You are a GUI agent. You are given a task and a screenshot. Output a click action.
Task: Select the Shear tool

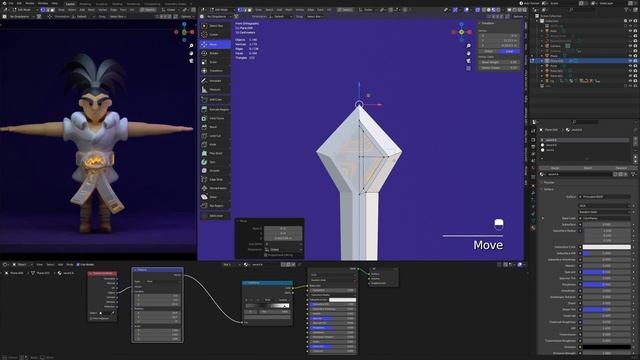click(215, 197)
